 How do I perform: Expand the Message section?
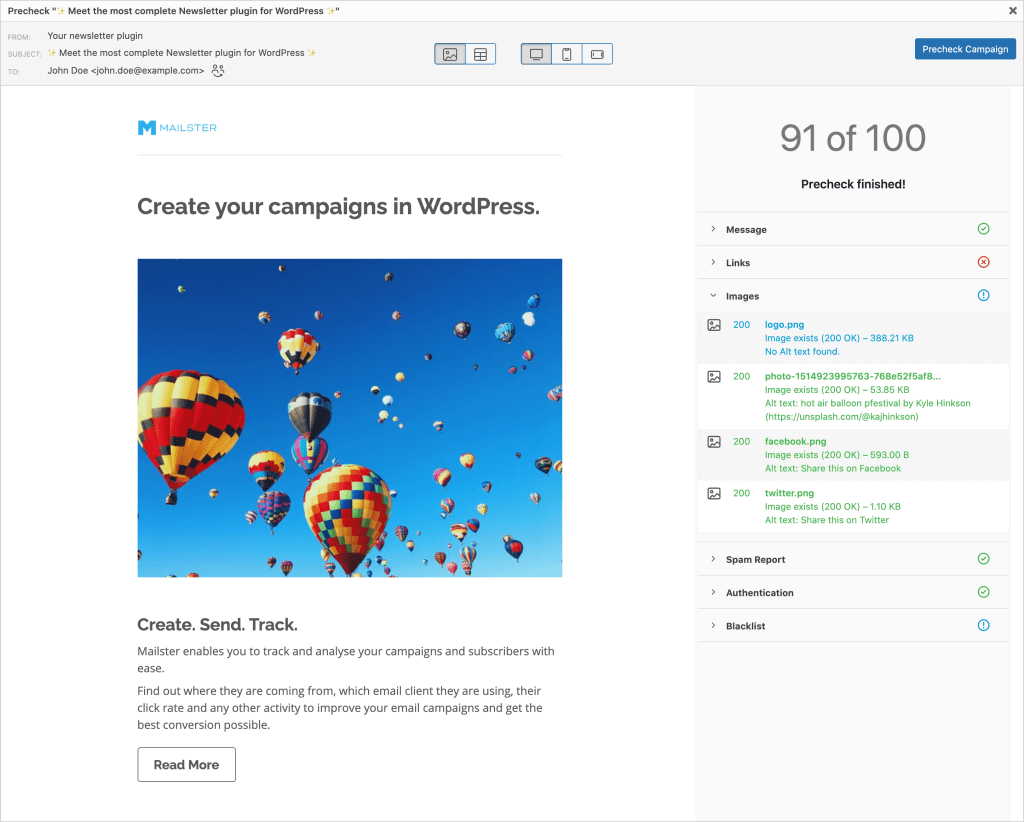pyautogui.click(x=746, y=230)
